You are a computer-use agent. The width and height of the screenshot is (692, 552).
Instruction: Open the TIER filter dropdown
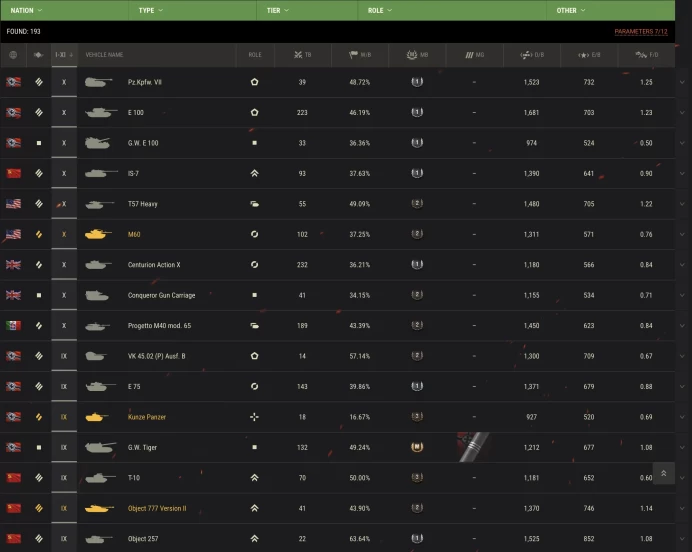point(277,10)
